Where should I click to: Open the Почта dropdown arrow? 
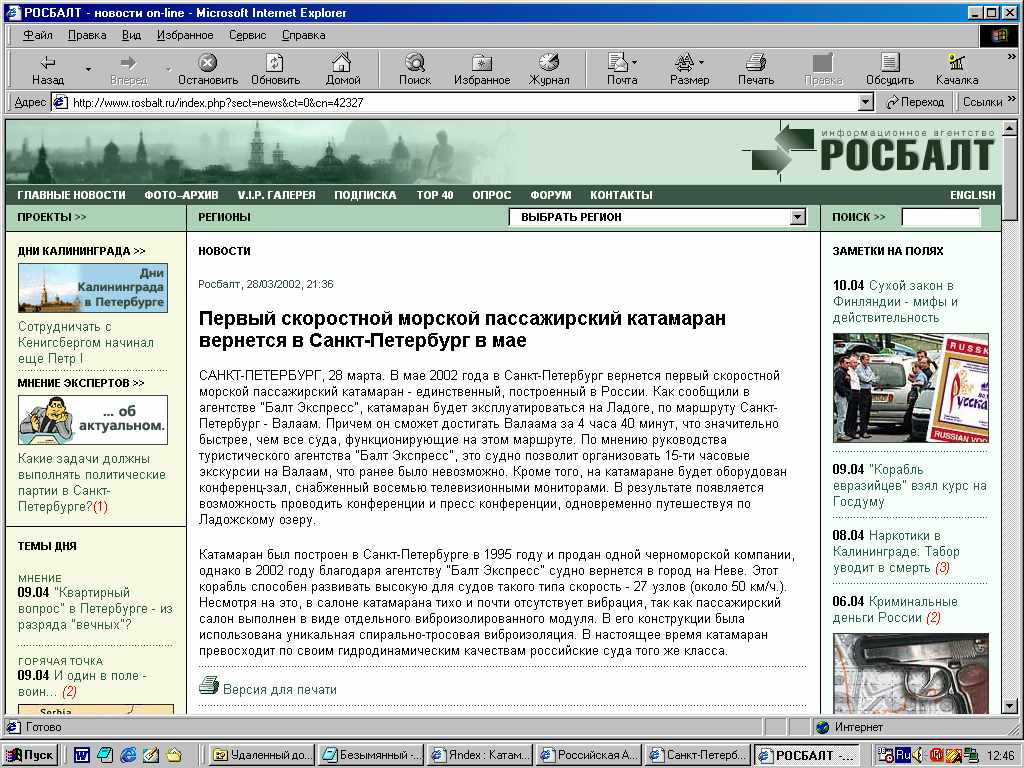[x=634, y=63]
